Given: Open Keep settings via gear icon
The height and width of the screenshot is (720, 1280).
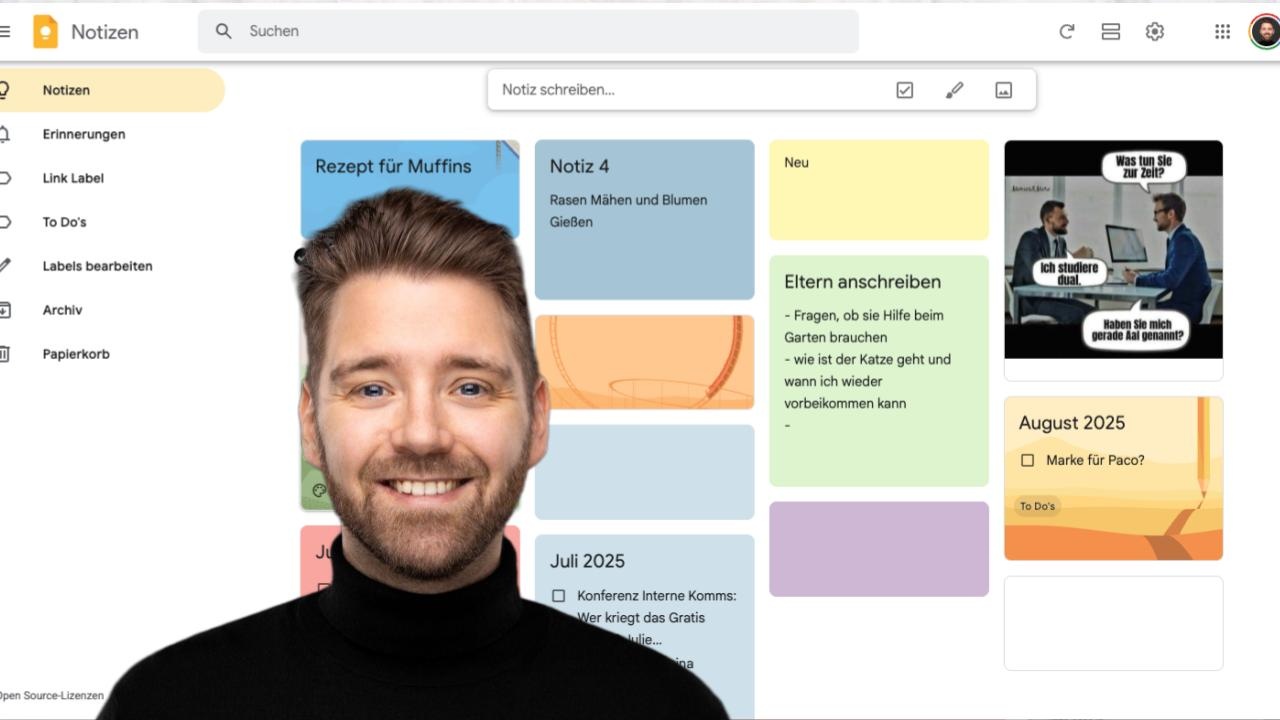Looking at the screenshot, I should [1154, 31].
